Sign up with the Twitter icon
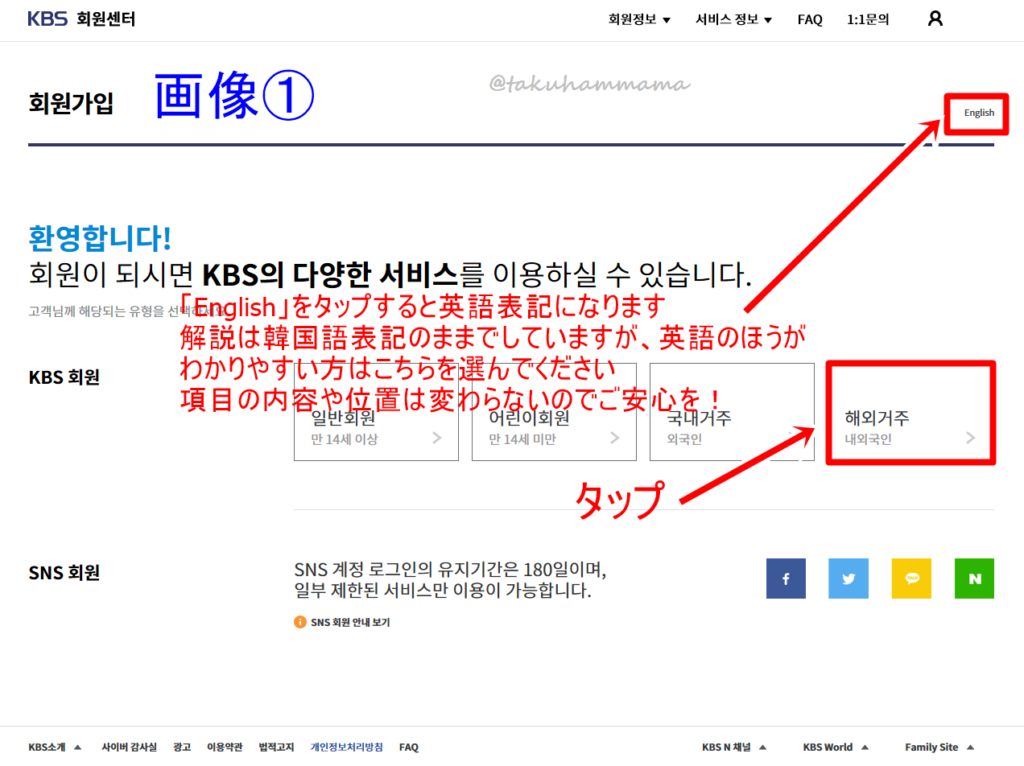This screenshot has height=766, width=1024. 848,578
